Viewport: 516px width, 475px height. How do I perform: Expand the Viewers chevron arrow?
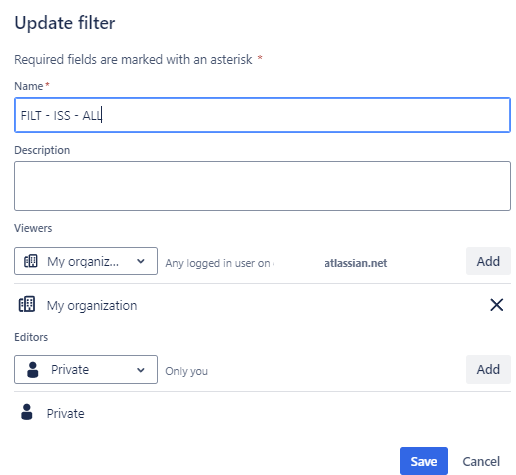(x=141, y=261)
